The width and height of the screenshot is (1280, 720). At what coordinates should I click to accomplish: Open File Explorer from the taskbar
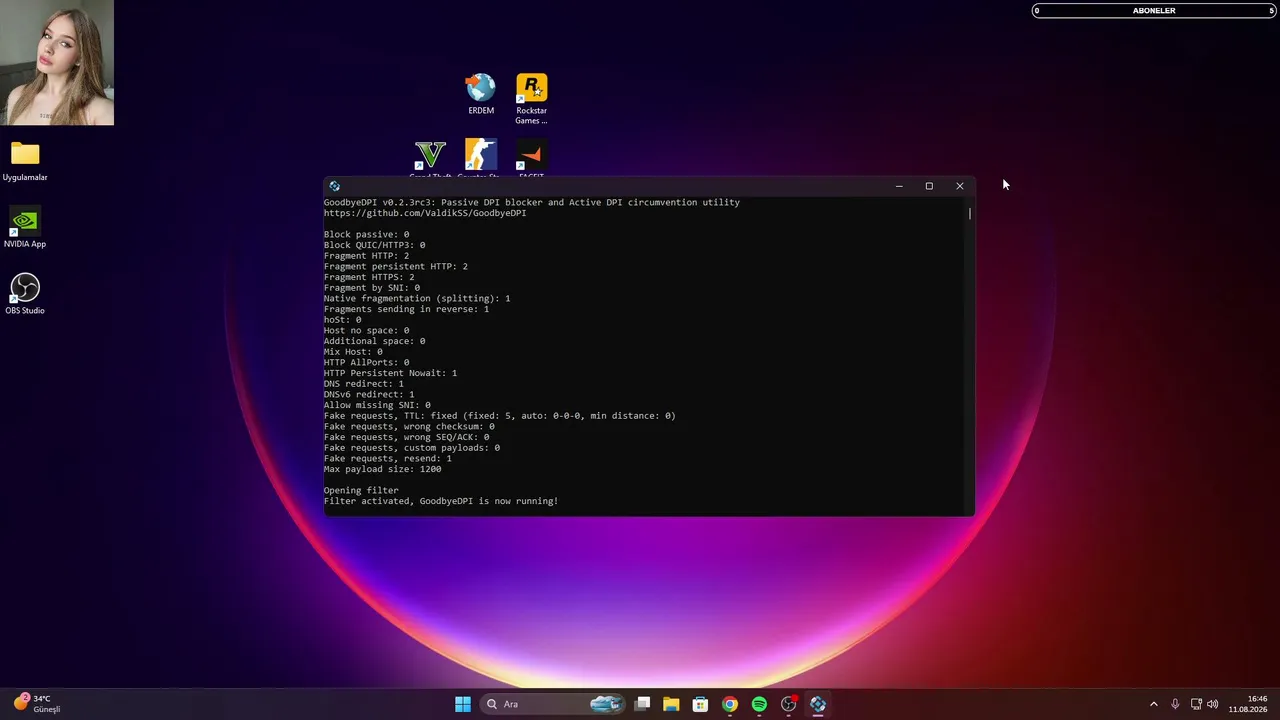(x=671, y=704)
